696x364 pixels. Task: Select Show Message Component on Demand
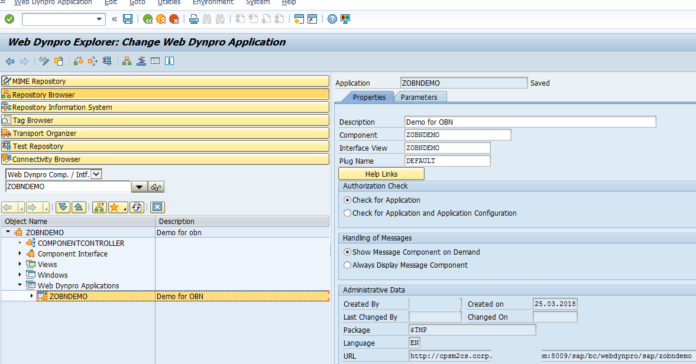click(x=348, y=252)
